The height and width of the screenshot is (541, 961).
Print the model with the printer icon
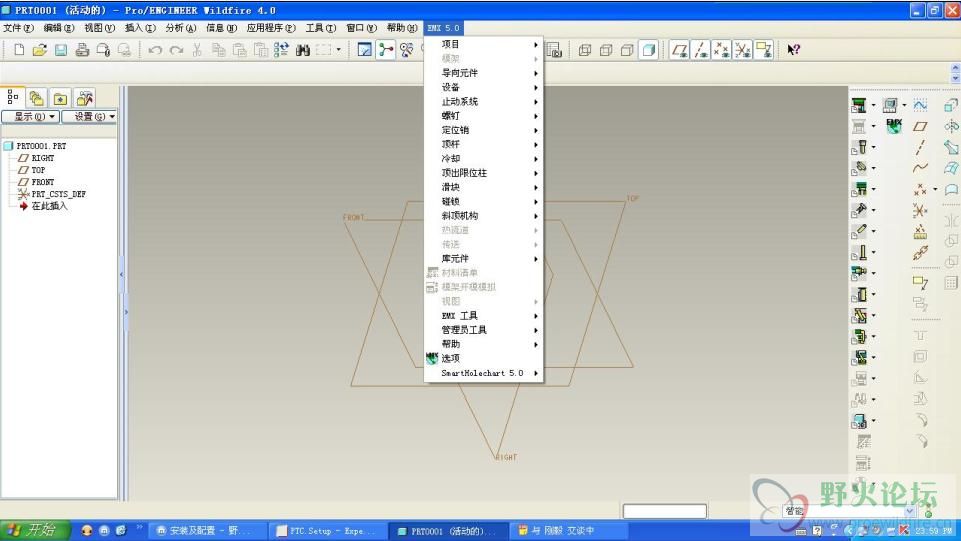click(82, 50)
